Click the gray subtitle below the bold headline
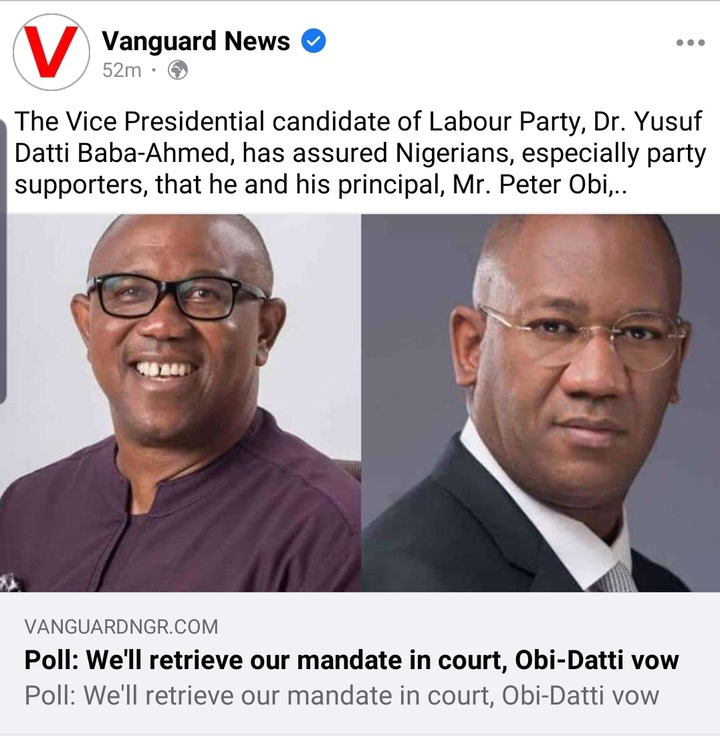Image resolution: width=720 pixels, height=736 pixels. click(342, 695)
